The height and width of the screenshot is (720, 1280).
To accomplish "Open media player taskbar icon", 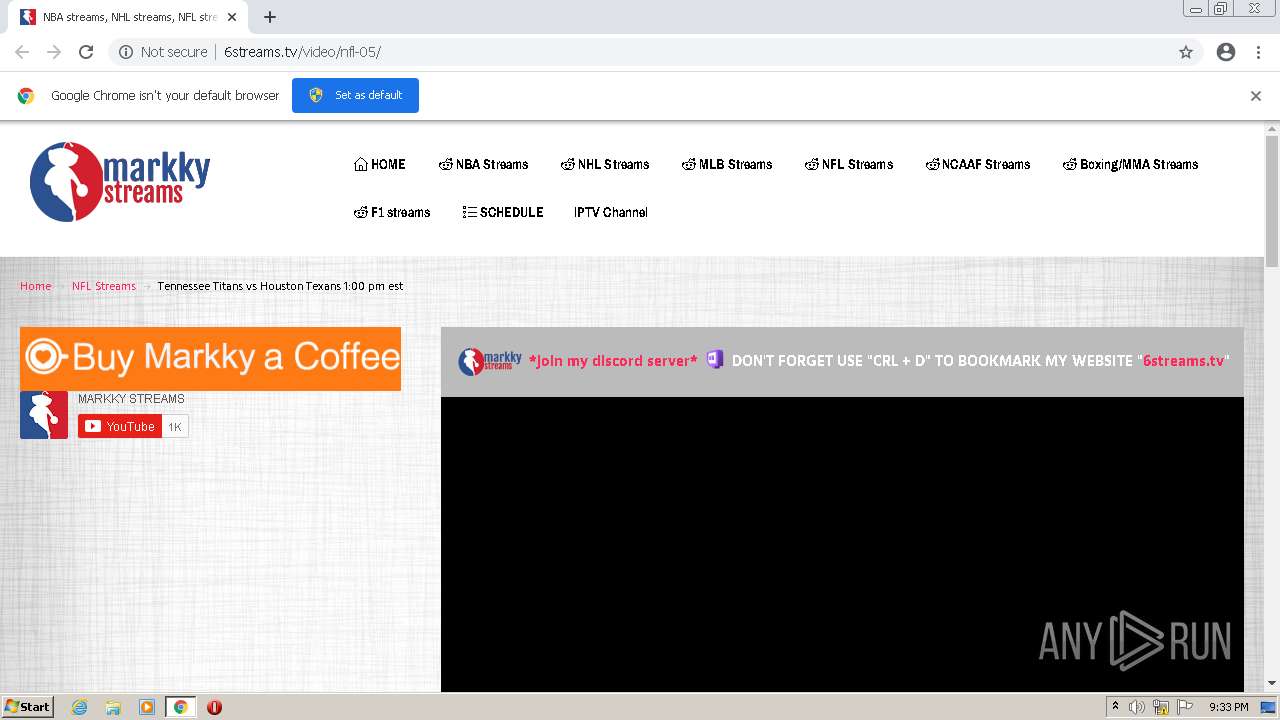I will click(x=147, y=707).
